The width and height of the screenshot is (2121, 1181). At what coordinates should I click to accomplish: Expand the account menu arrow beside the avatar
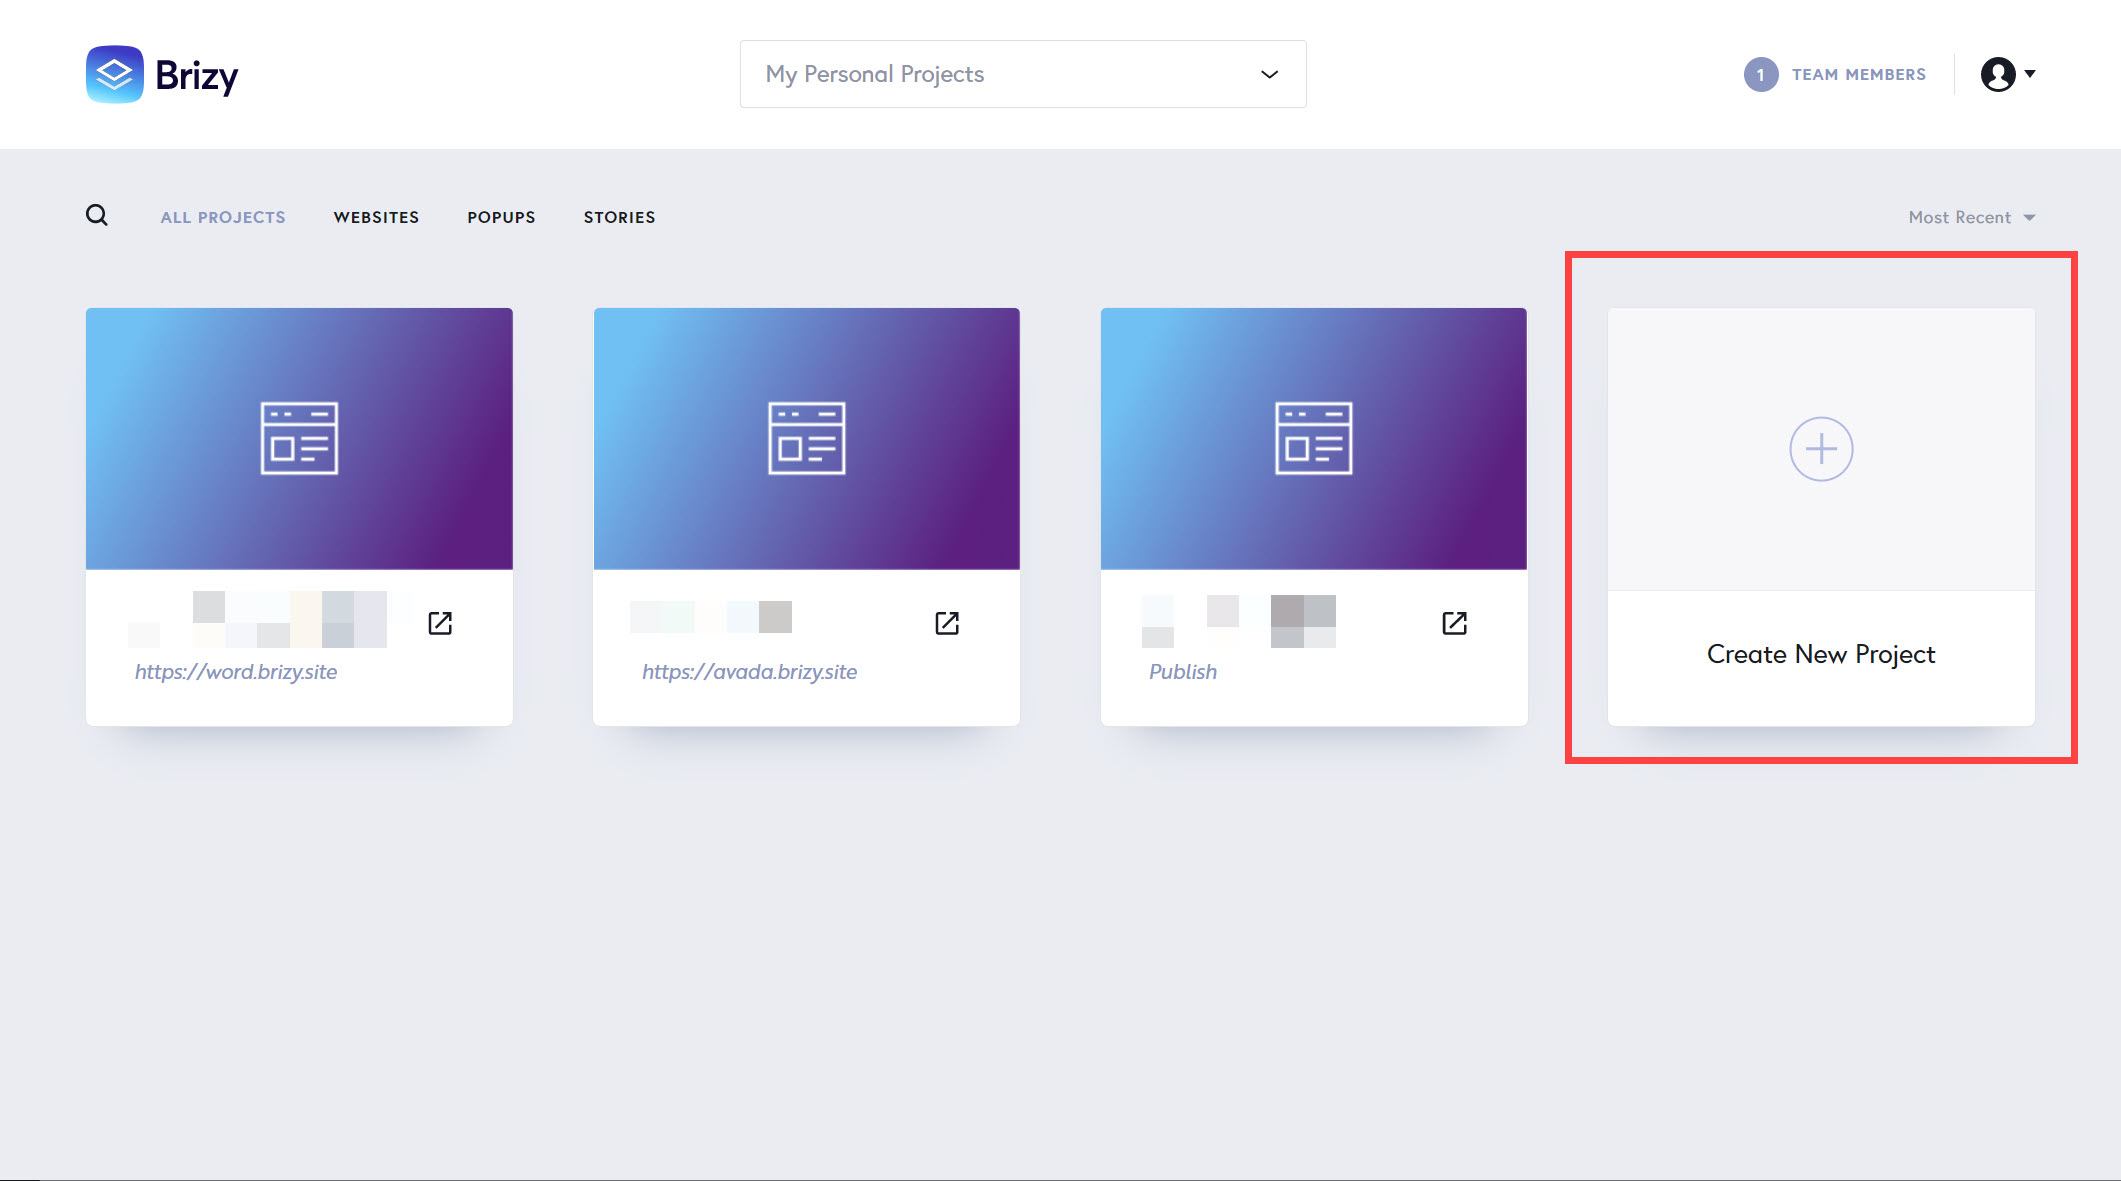pyautogui.click(x=2030, y=74)
